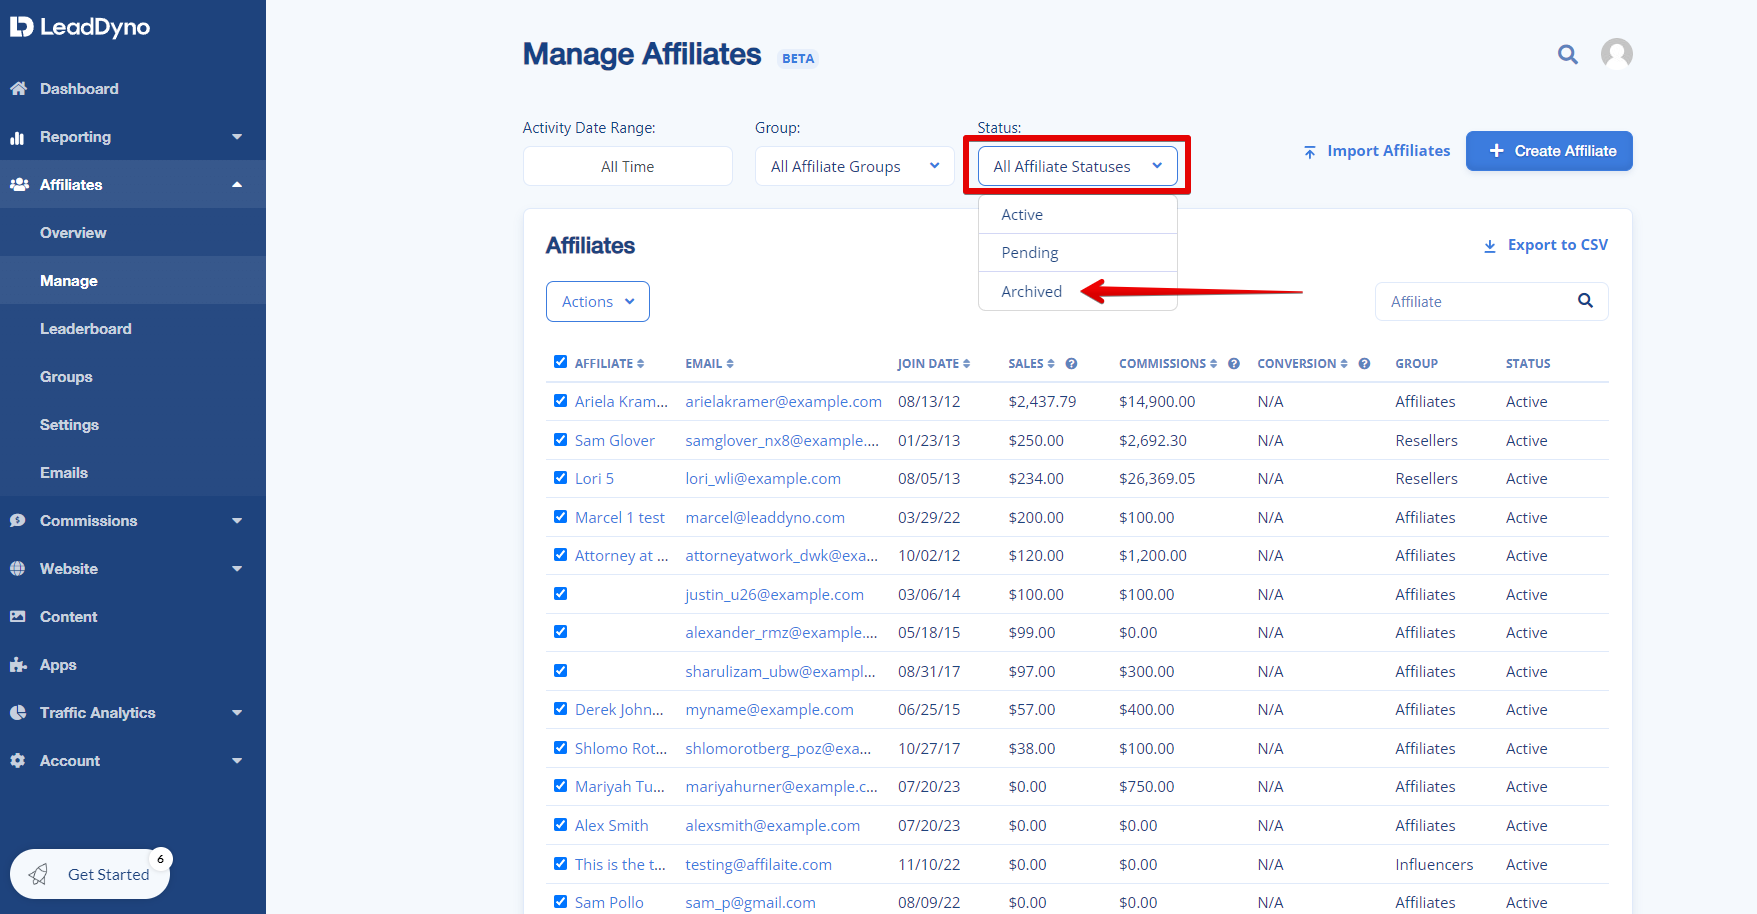Select Archived status option

click(1078, 291)
